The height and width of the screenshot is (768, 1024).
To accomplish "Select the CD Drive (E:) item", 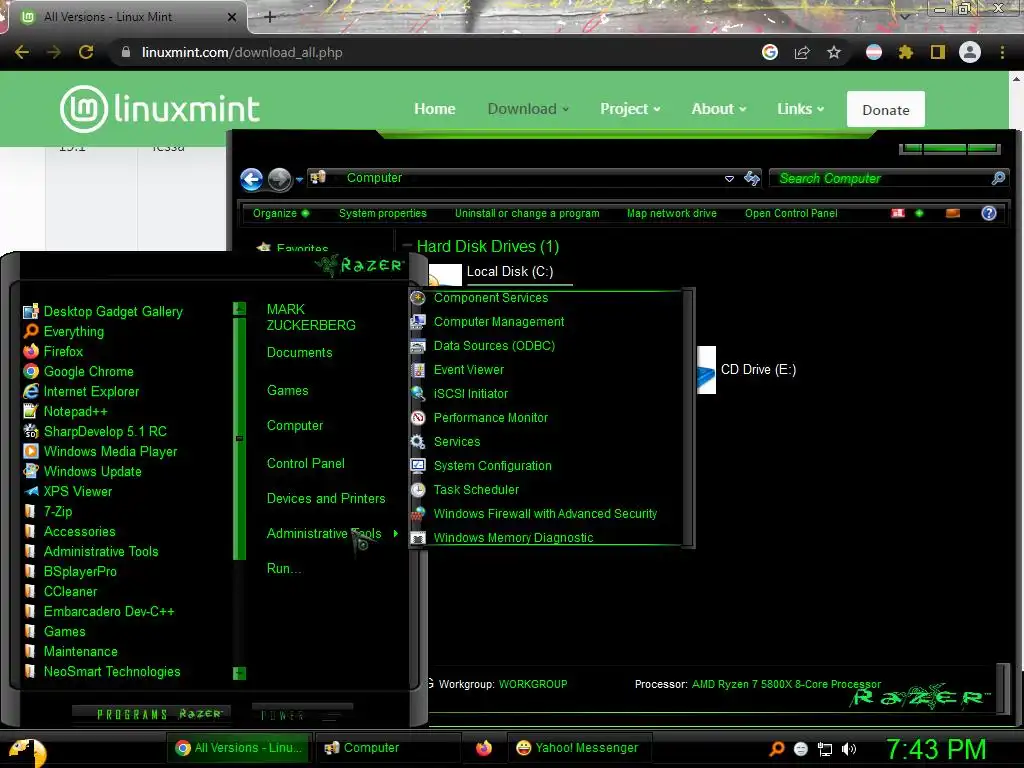I will 747,370.
